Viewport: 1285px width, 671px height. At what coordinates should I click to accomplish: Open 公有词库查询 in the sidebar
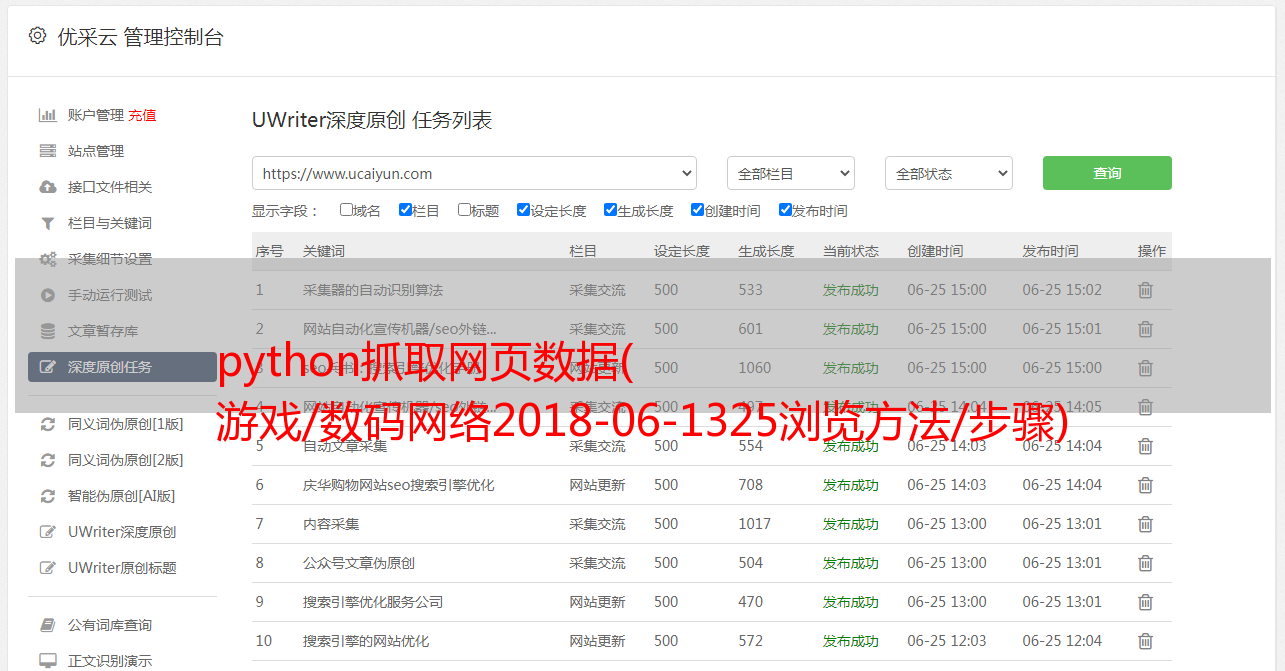coord(110,625)
